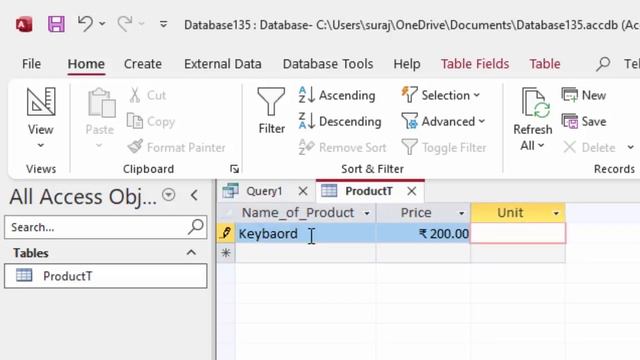Open the navigation pane options menu
The image size is (640, 360).
point(169,195)
